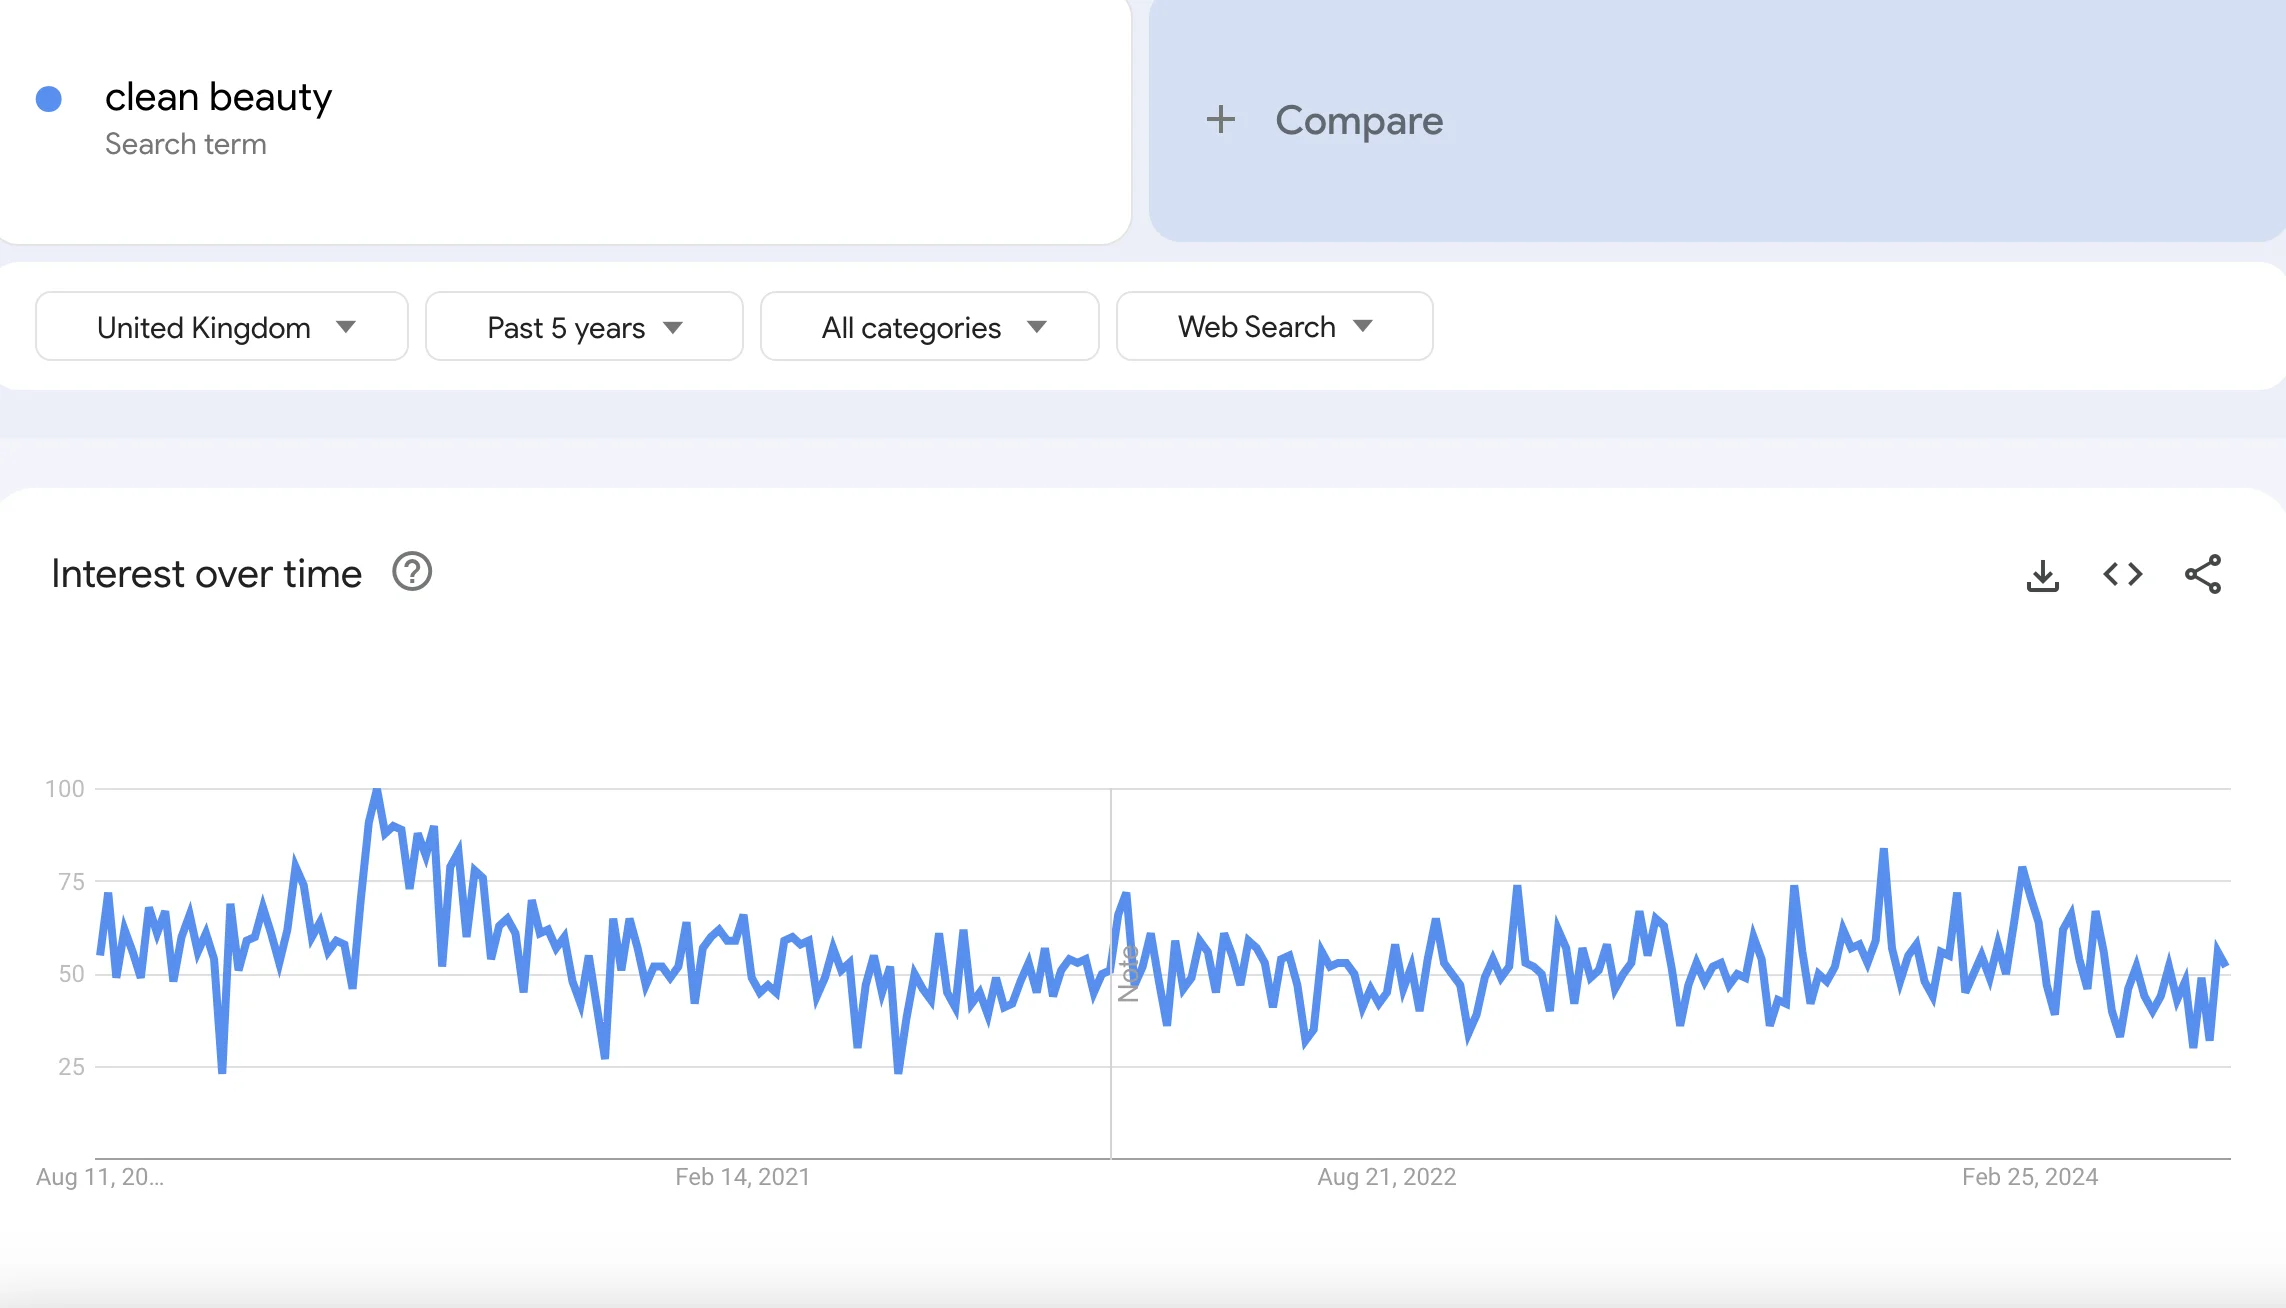
Task: Click the Feb 25, 2024 axis label
Action: (x=2029, y=1177)
